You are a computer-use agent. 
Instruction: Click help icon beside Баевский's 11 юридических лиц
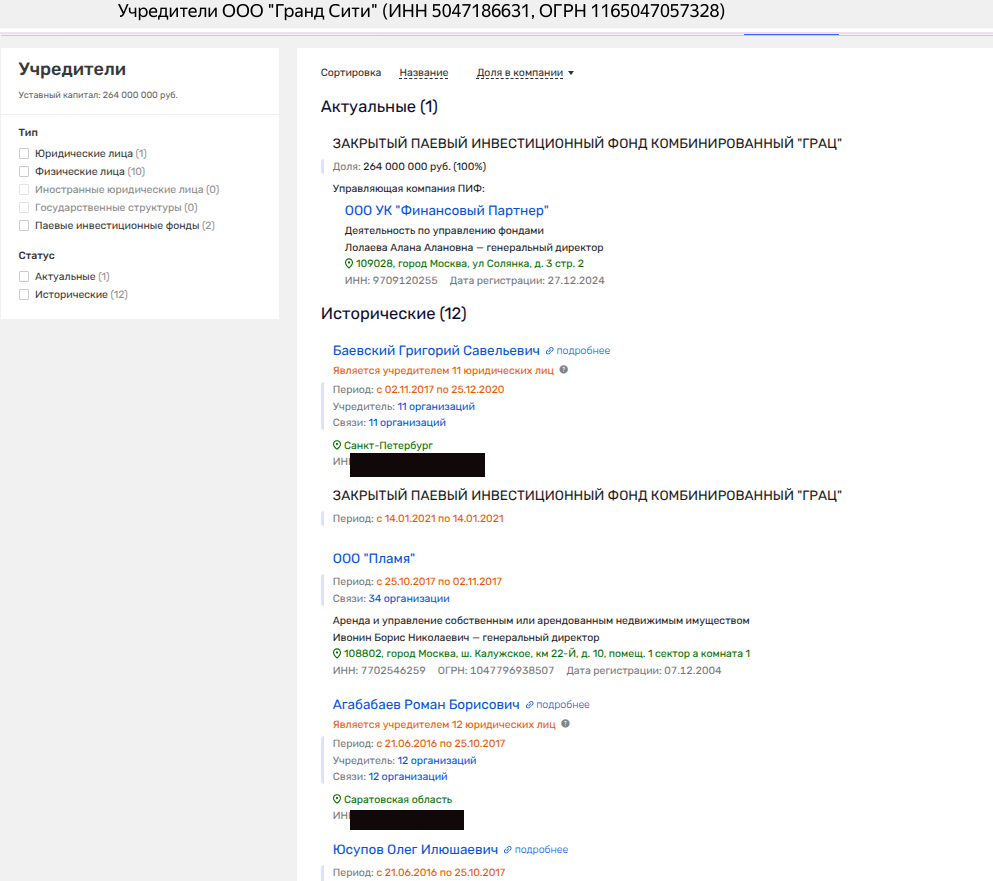pos(564,370)
